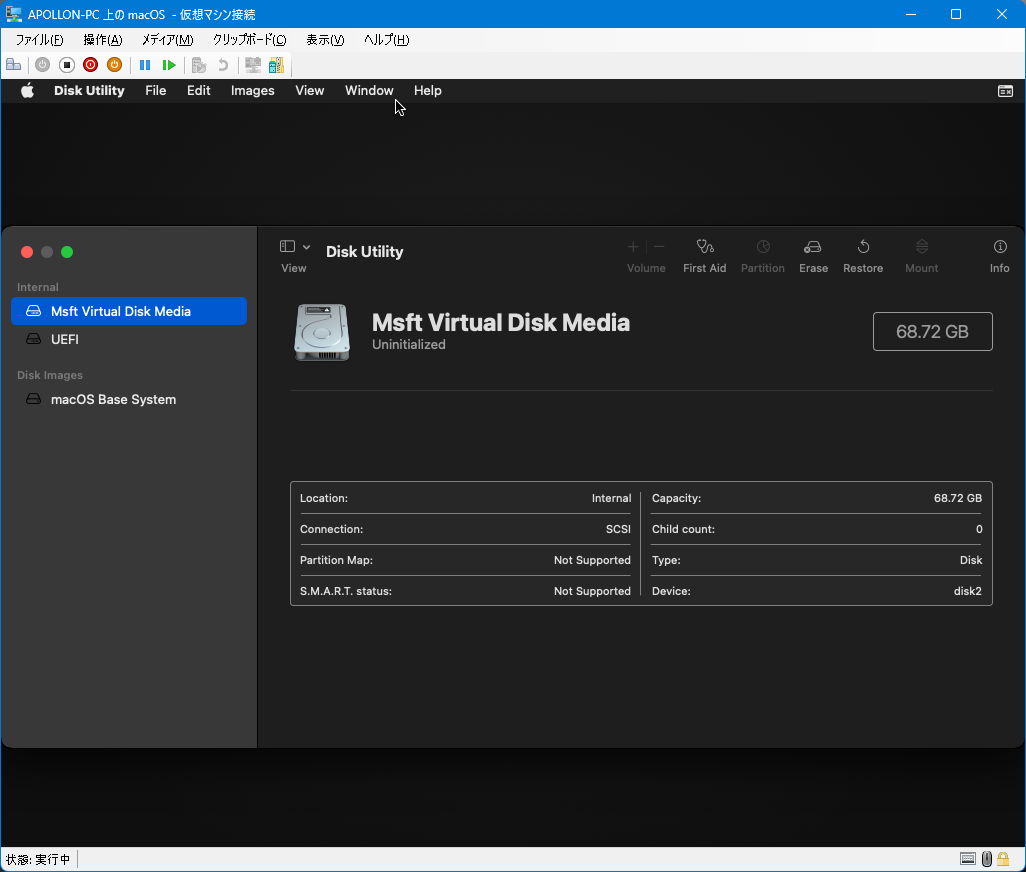The height and width of the screenshot is (872, 1026).
Task: Click the Disk Images section header
Action: click(x=50, y=375)
